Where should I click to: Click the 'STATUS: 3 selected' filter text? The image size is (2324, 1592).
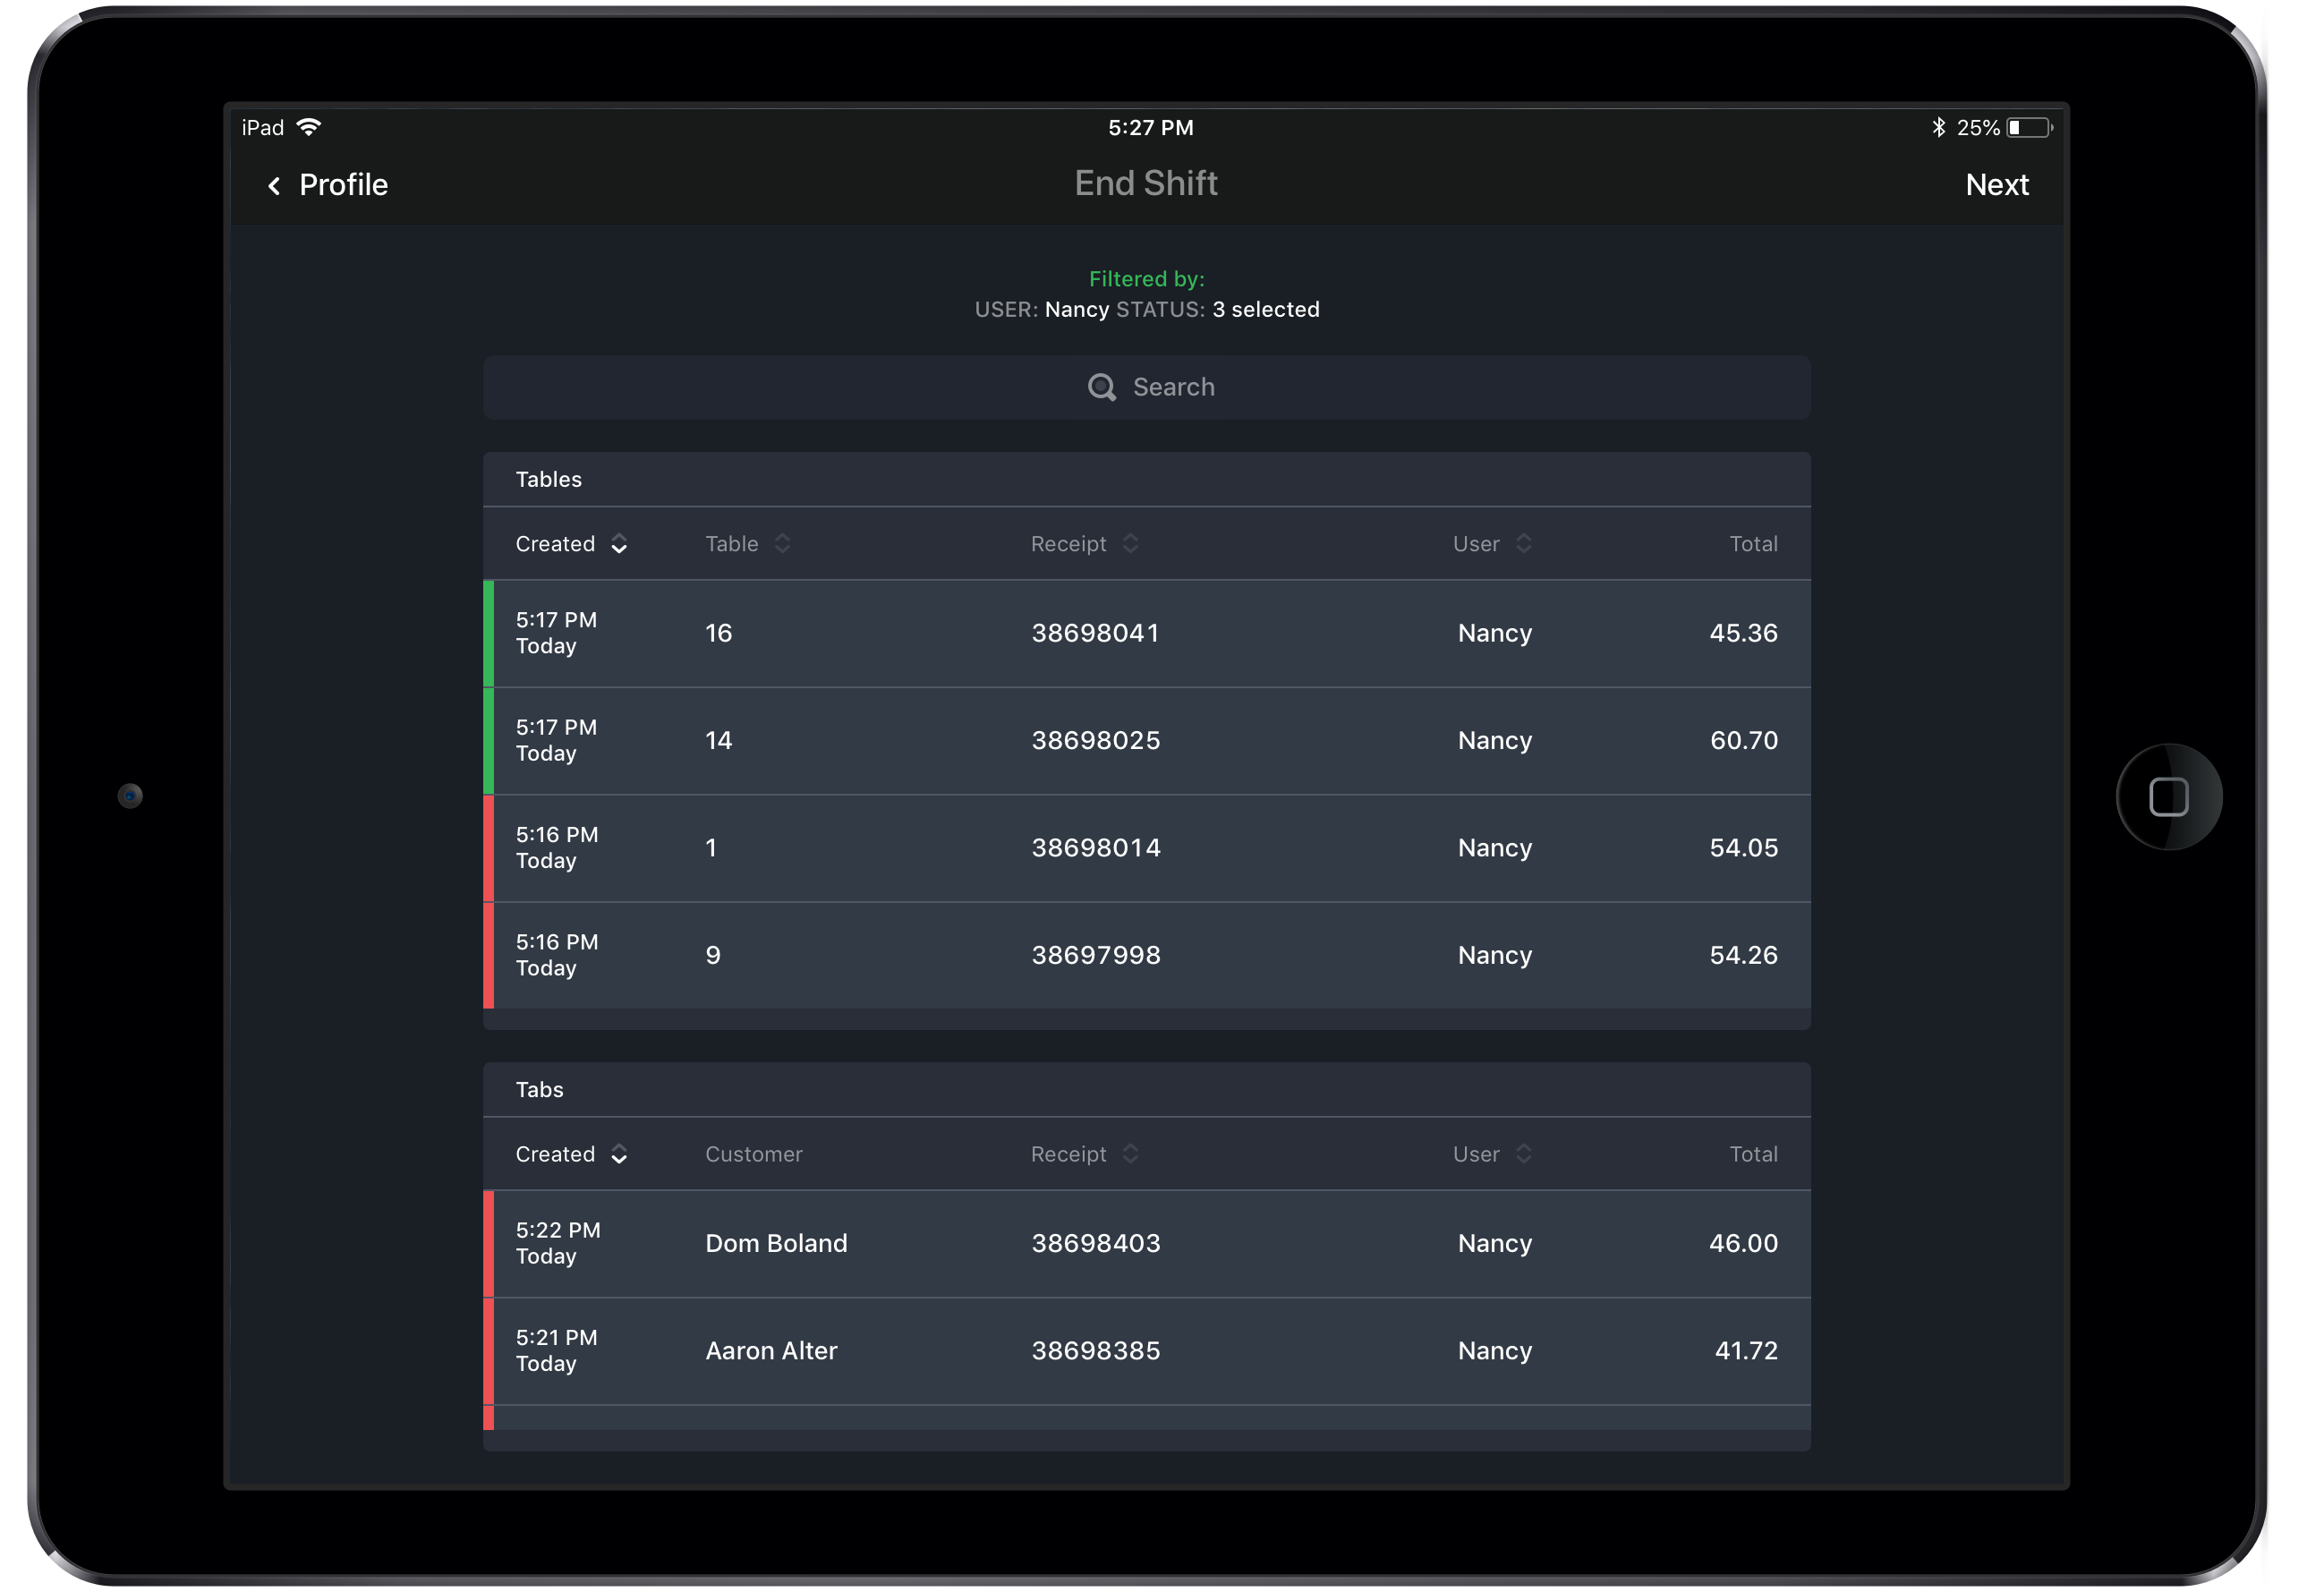coord(1217,310)
